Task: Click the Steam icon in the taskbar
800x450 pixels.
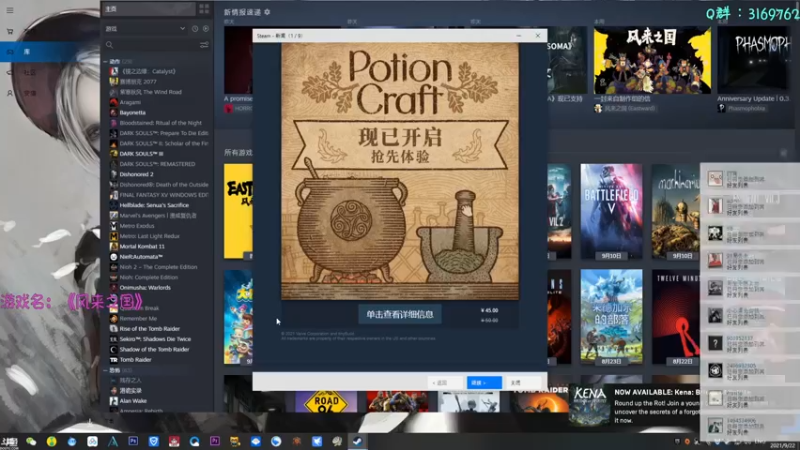Action: 358,441
